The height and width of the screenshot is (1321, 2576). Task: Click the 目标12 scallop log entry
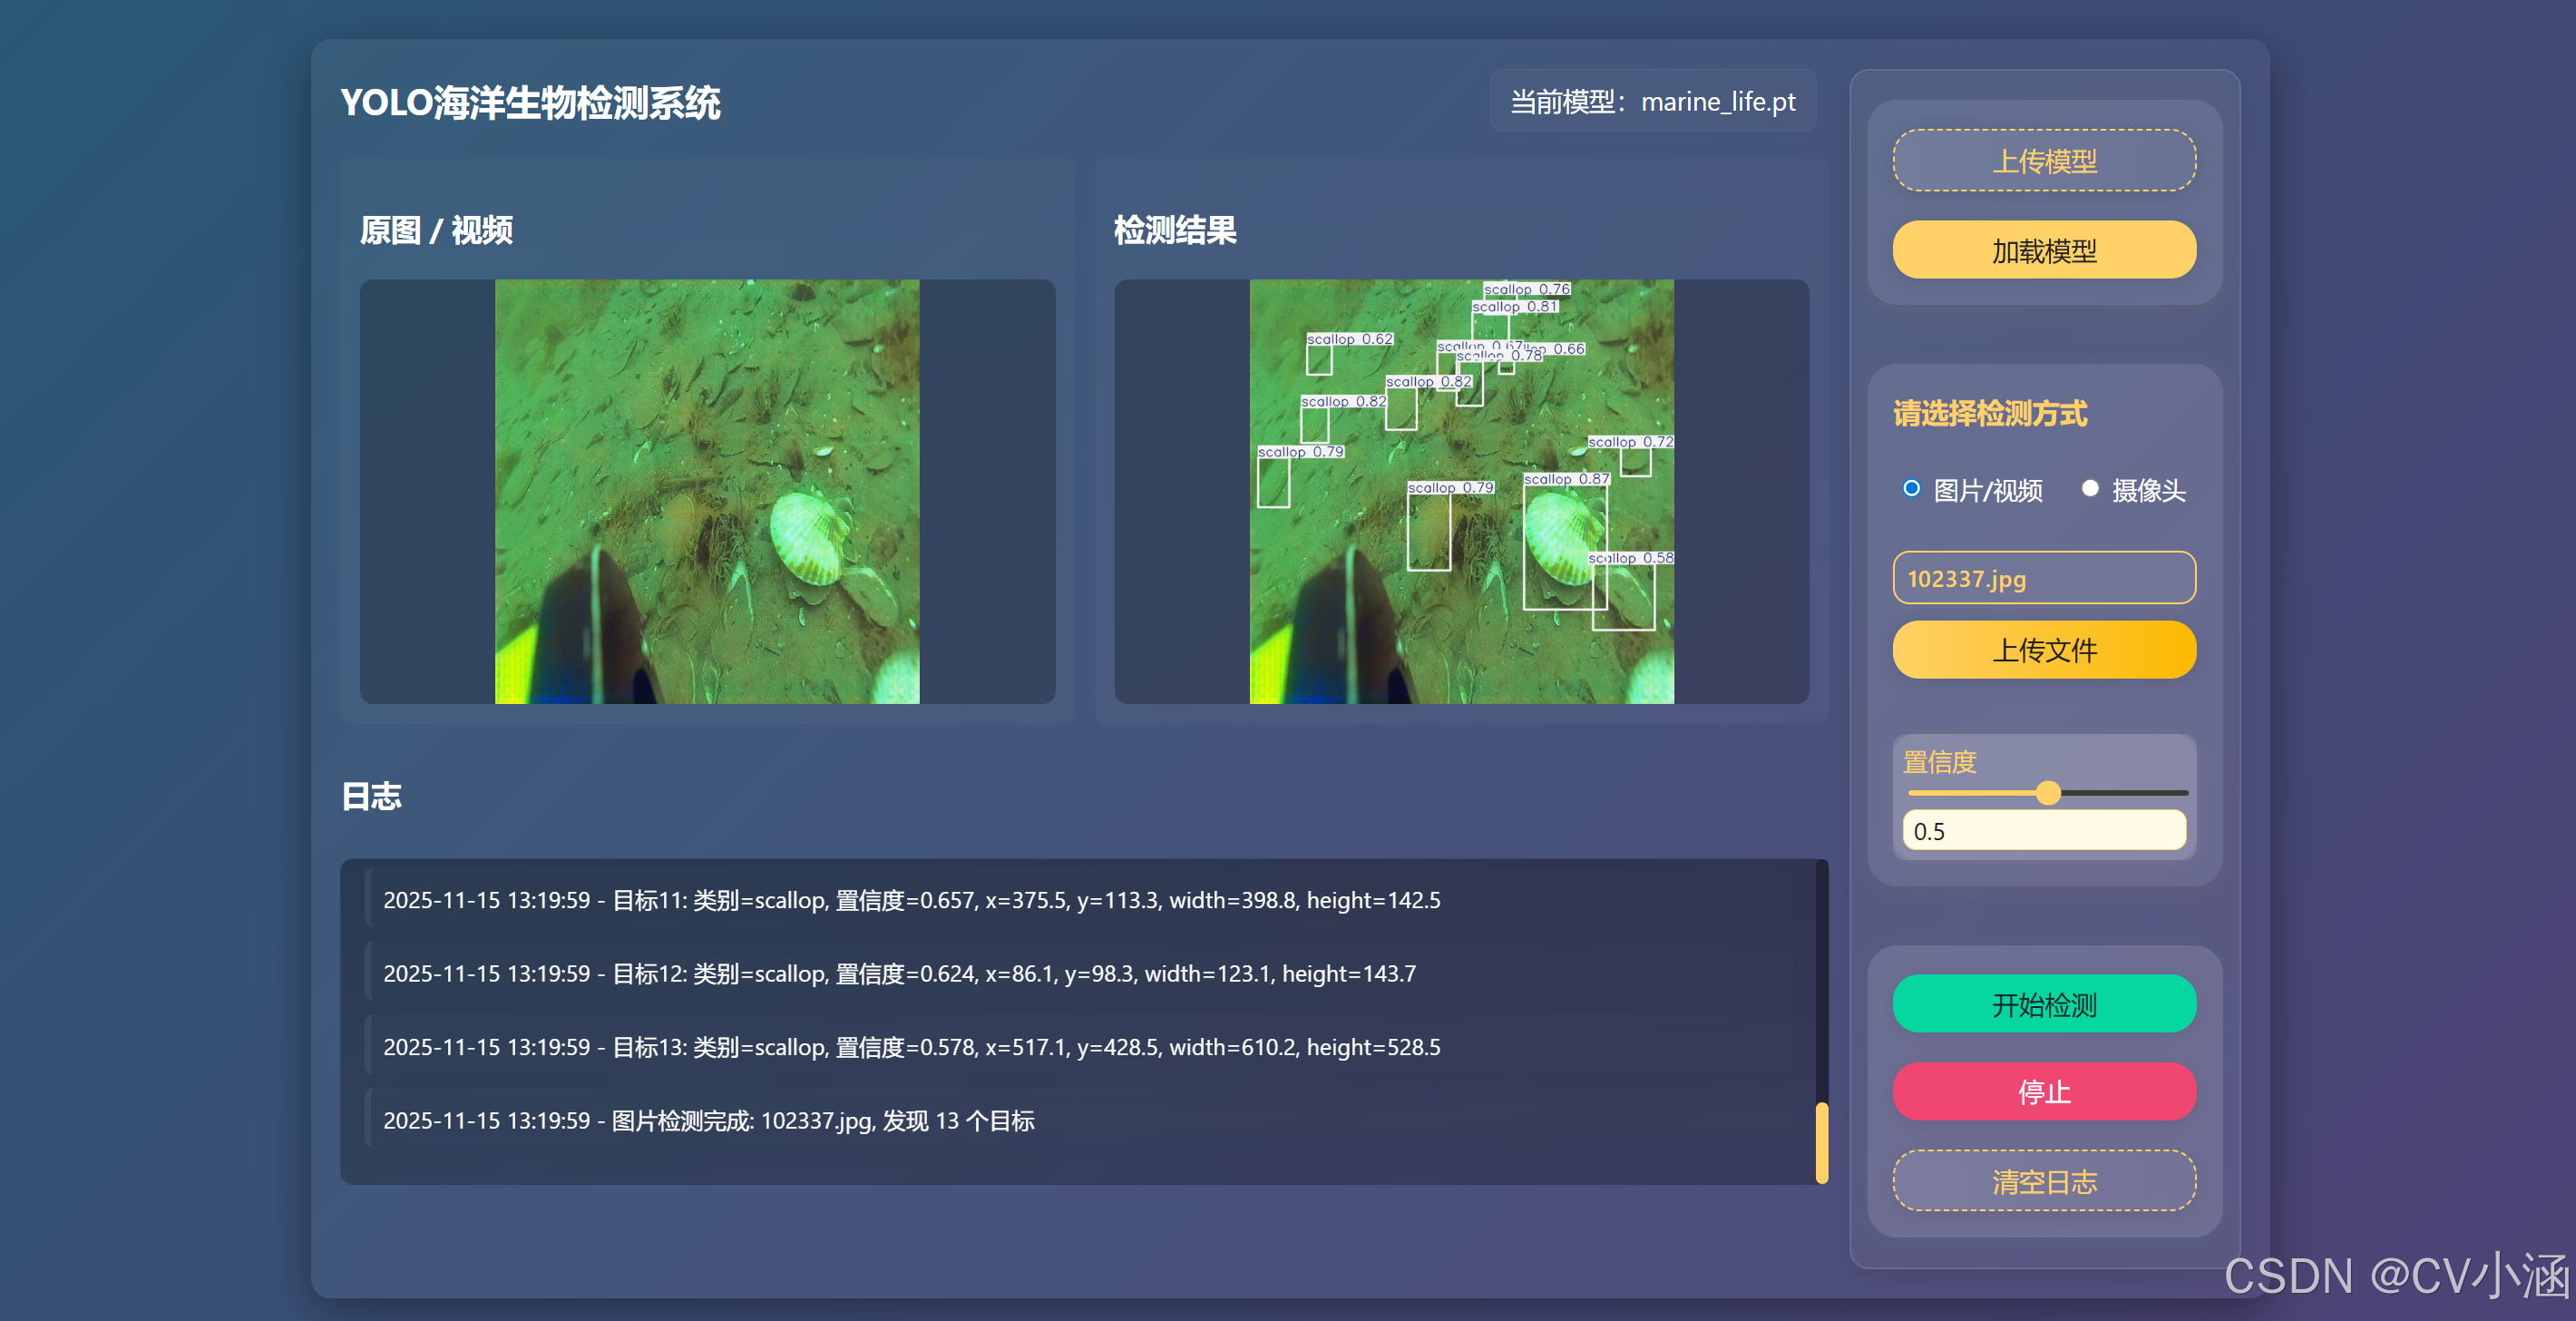click(x=899, y=973)
